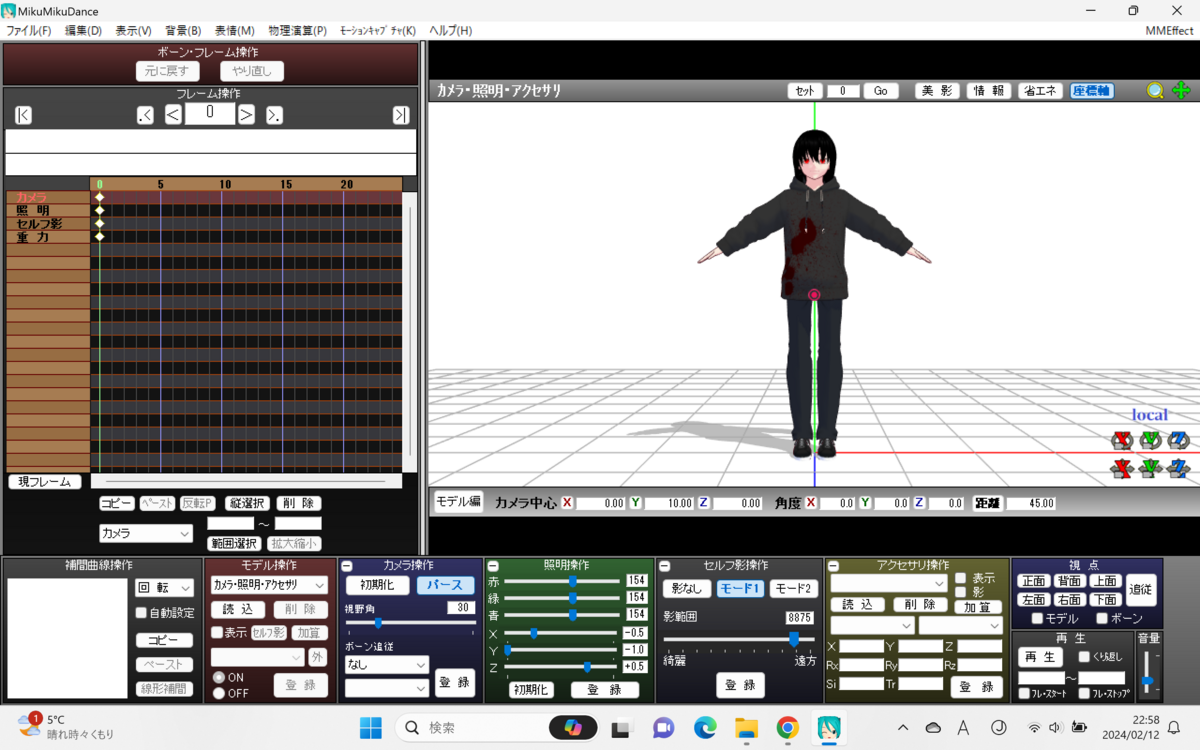Click the 影範囲 shadow range slider
Image resolution: width=1200 pixels, height=750 pixels.
pyautogui.click(x=740, y=638)
